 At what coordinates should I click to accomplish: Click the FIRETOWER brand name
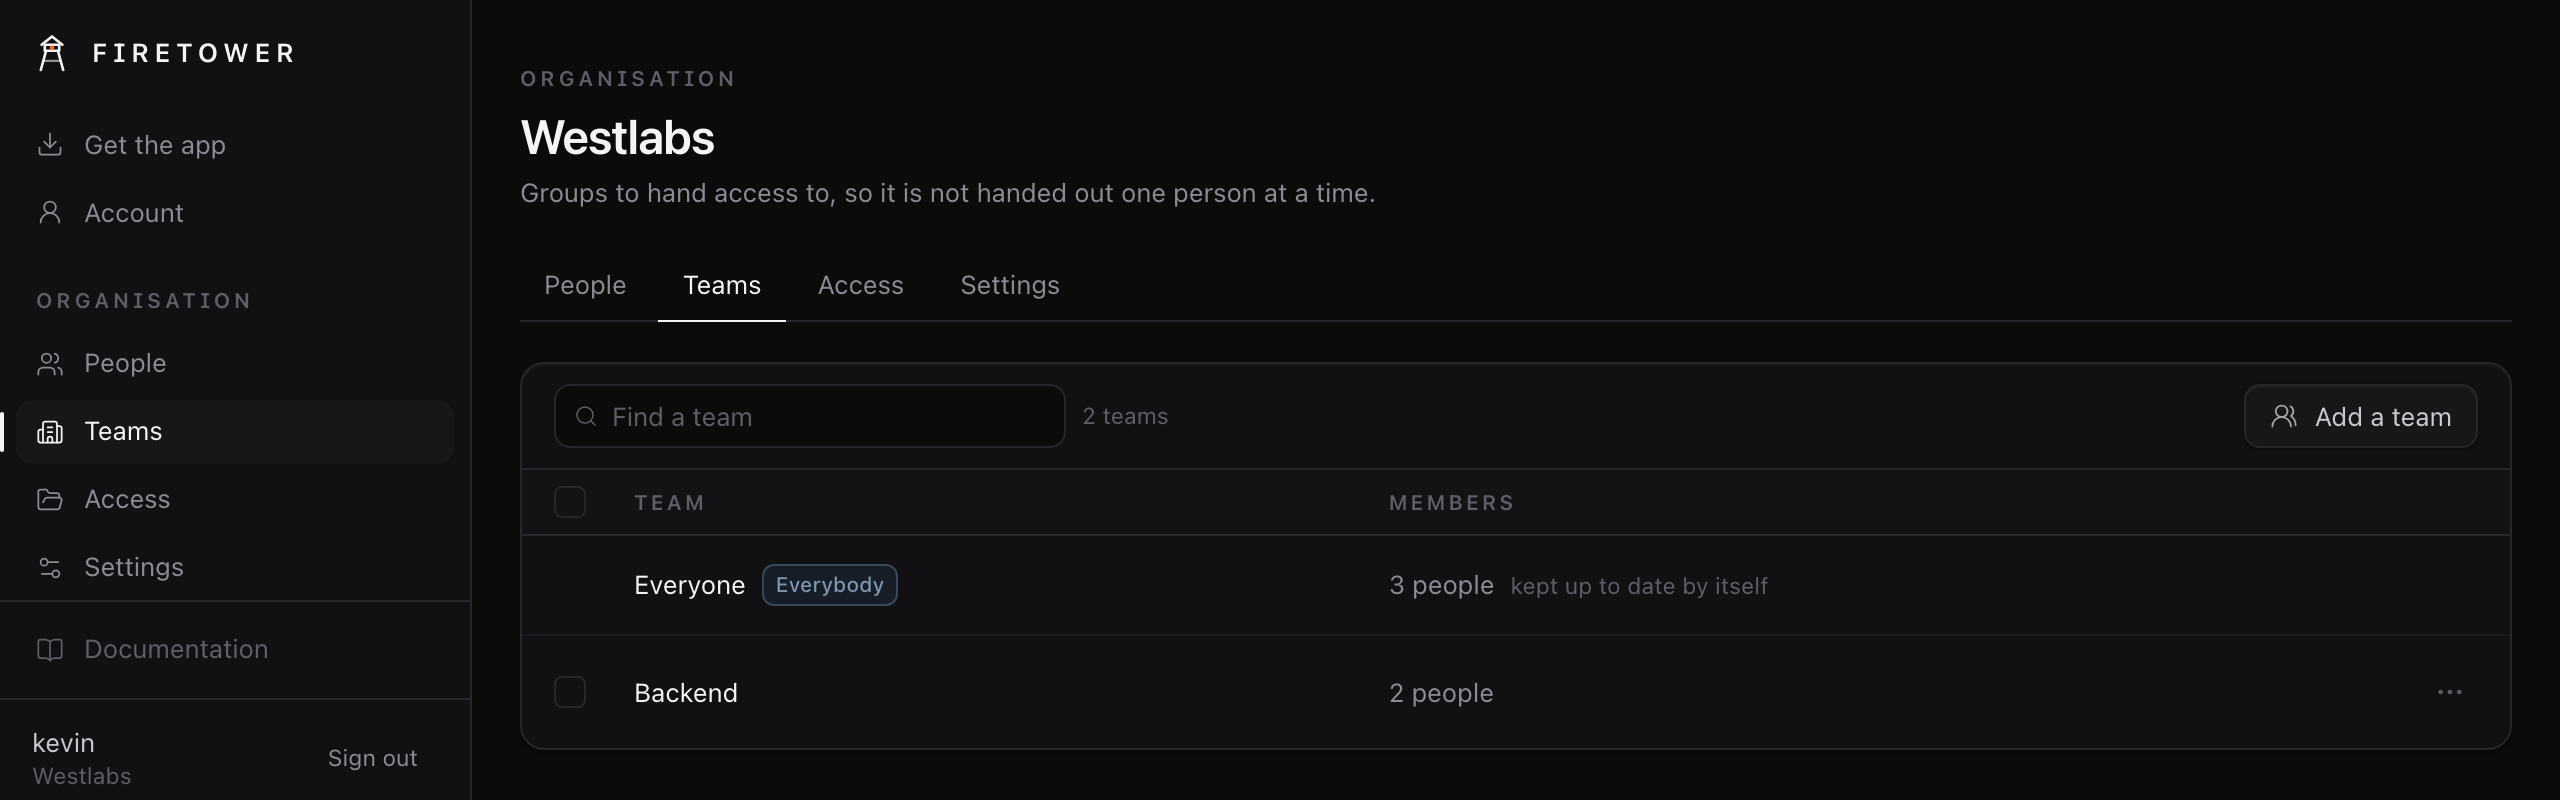[x=194, y=53]
